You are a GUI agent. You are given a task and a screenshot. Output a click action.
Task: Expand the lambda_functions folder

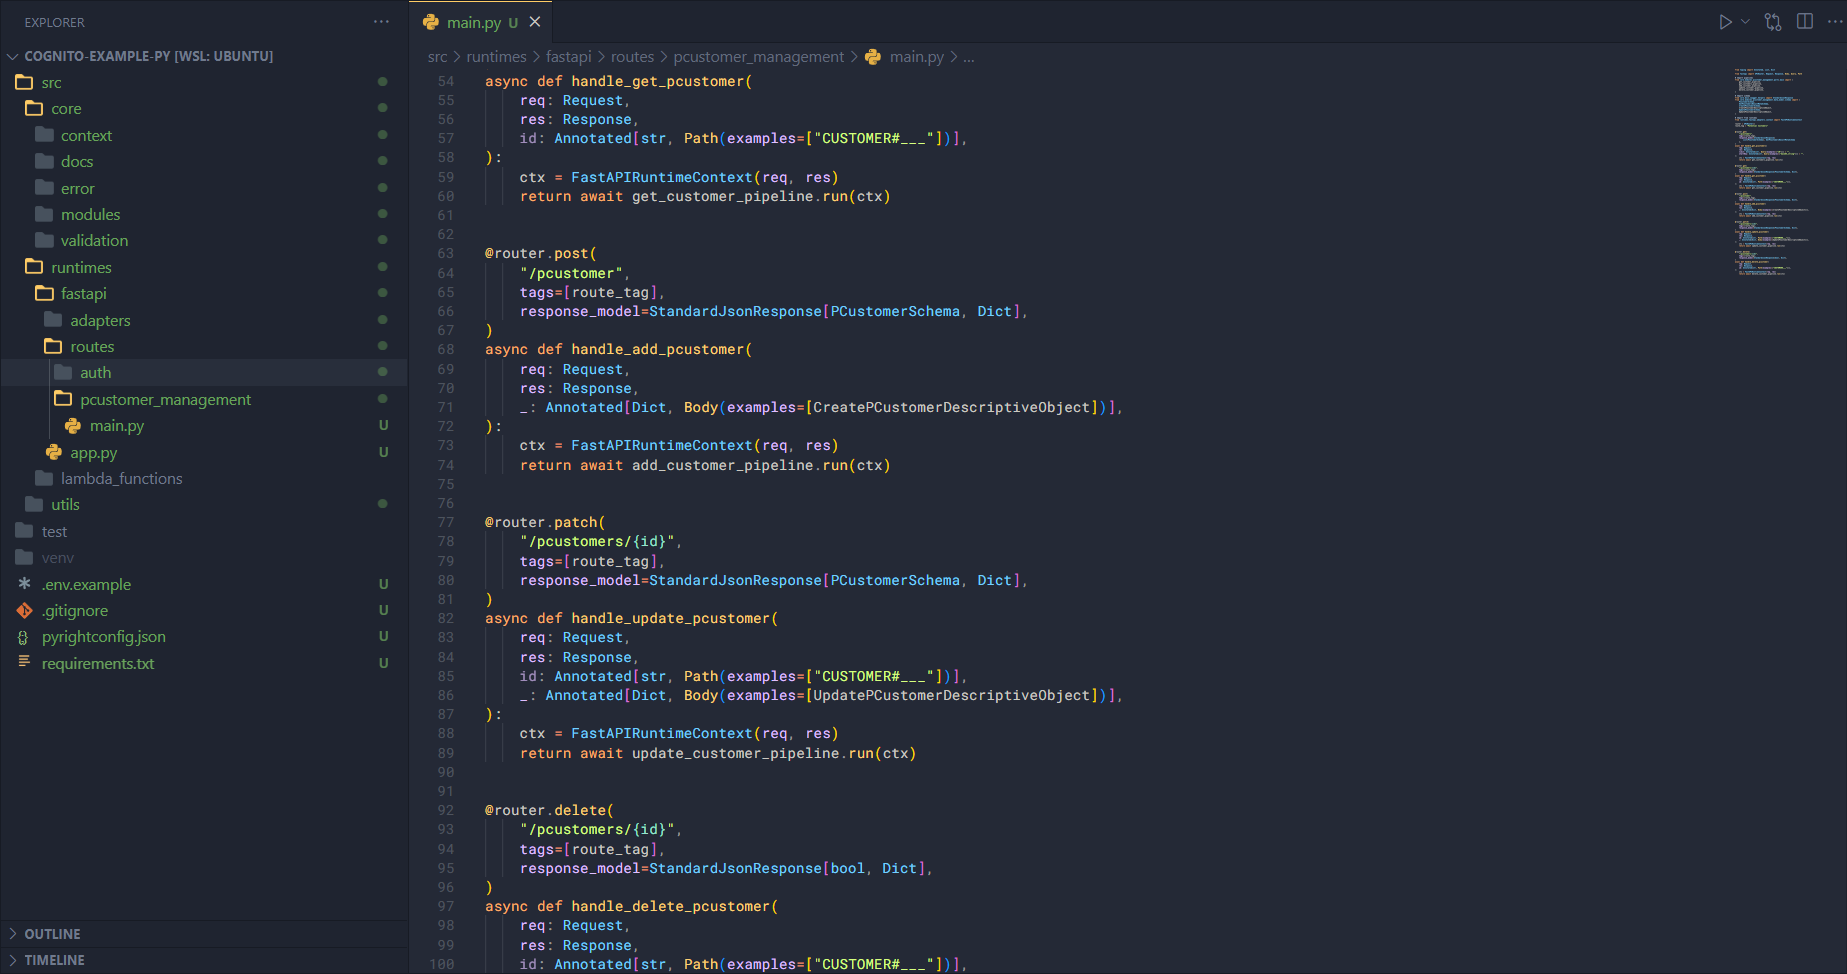click(x=121, y=479)
